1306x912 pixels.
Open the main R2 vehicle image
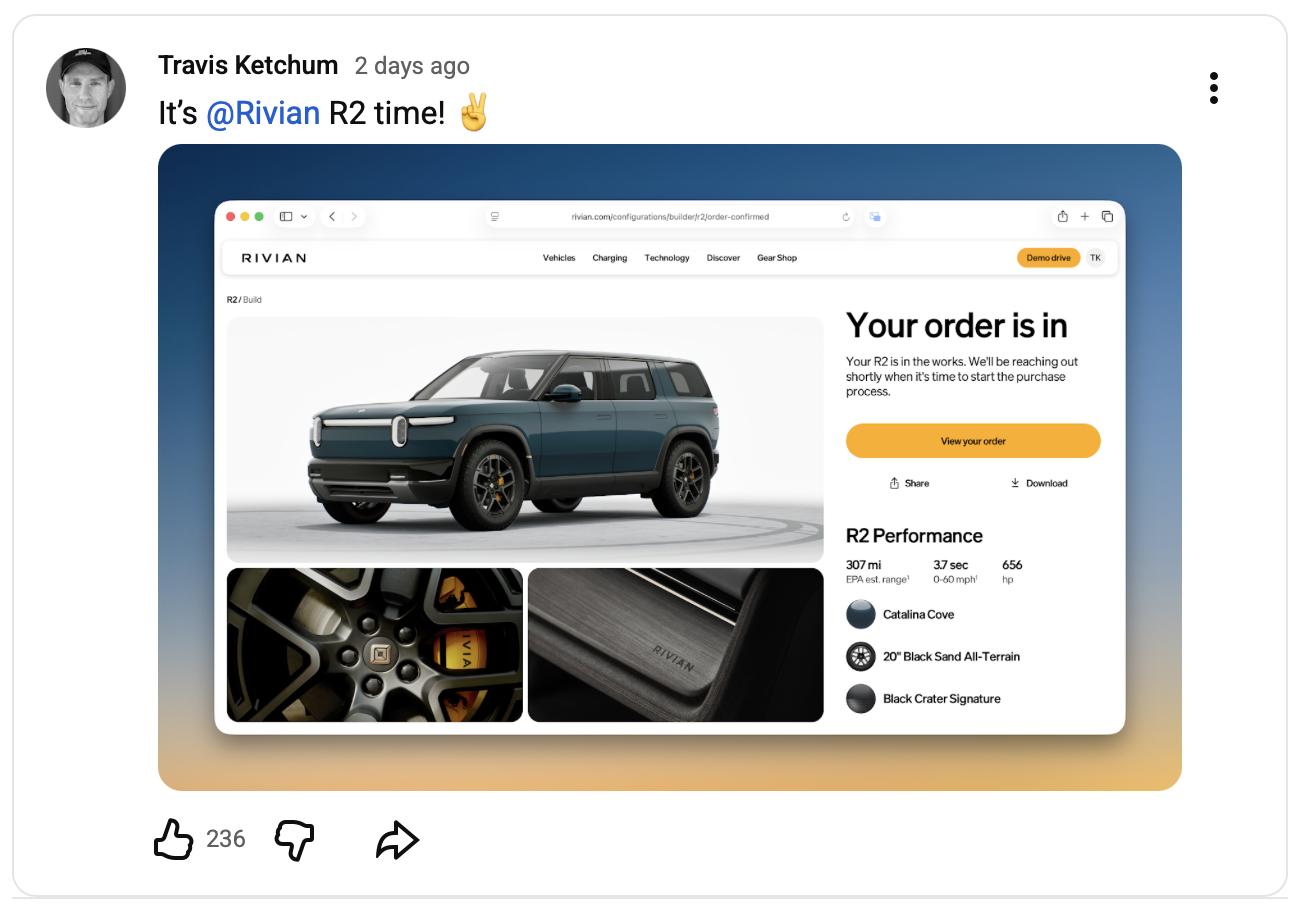point(525,440)
